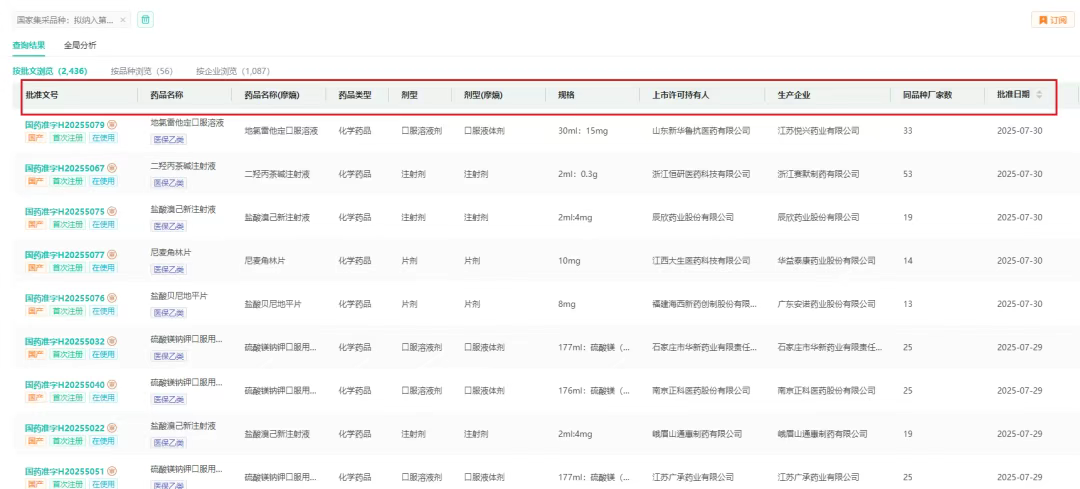Click the 药品名称(摩熵) column header
The width and height of the screenshot is (1080, 489).
pos(272,96)
